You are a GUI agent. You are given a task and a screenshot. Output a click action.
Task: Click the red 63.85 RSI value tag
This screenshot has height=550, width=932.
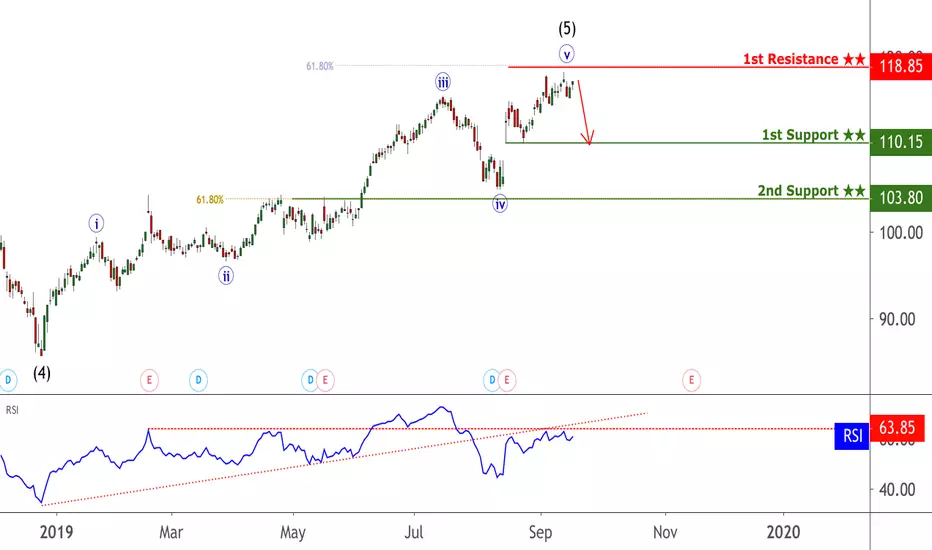pos(897,428)
